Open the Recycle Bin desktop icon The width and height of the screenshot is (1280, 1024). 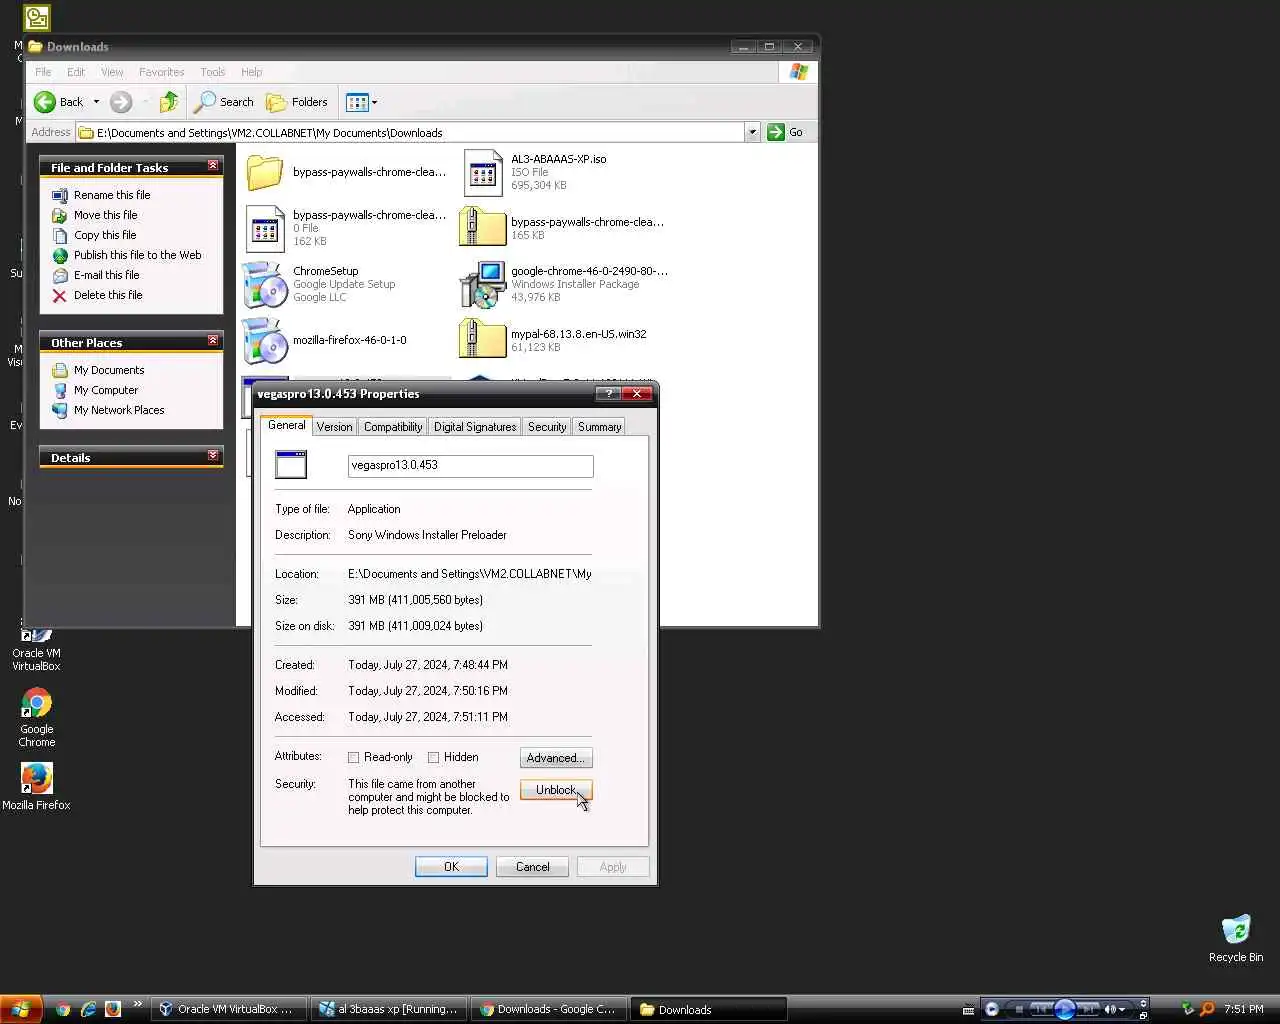(x=1236, y=938)
